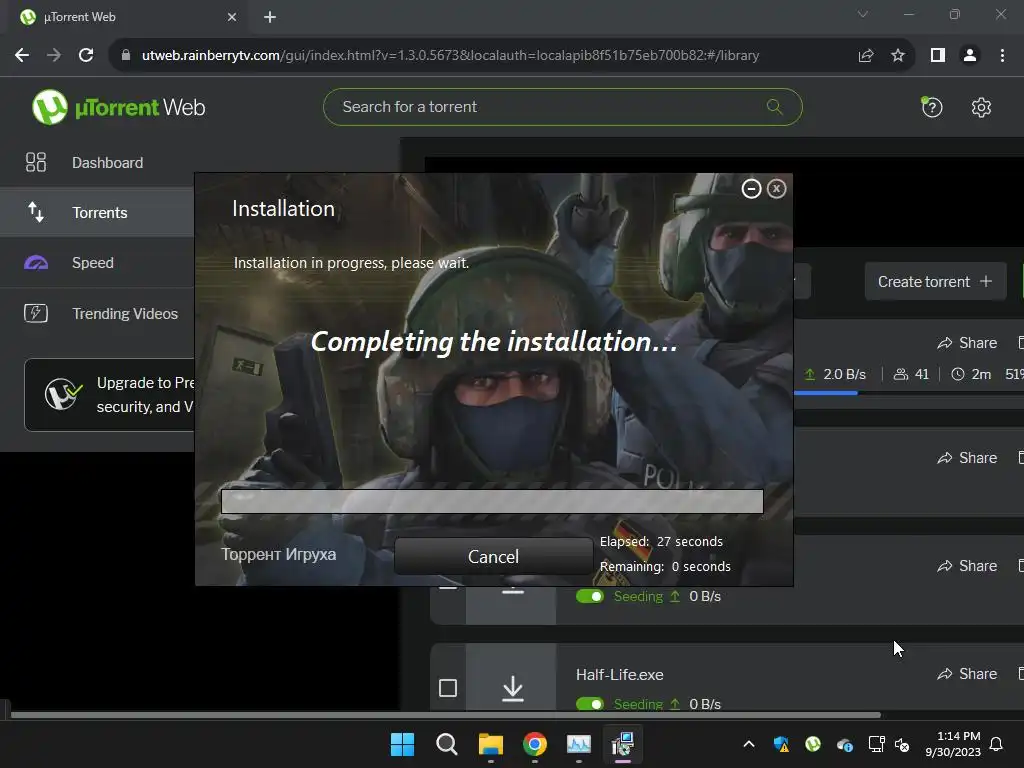Toggle seeding switch for Half-Life.exe
This screenshot has width=1024, height=768.
pyautogui.click(x=590, y=704)
